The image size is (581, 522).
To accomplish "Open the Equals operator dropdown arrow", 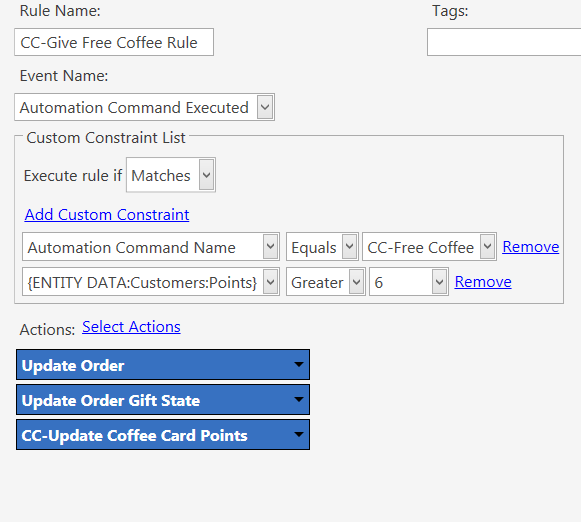I will coord(349,247).
